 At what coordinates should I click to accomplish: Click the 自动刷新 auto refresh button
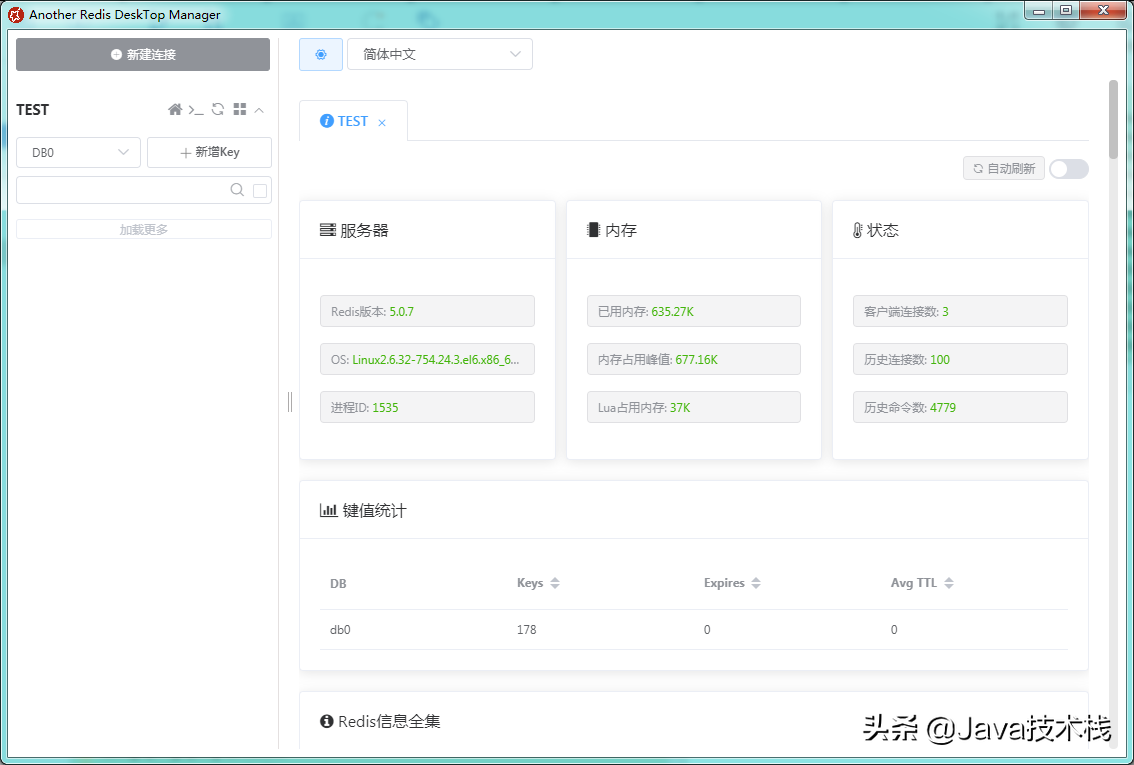1004,168
